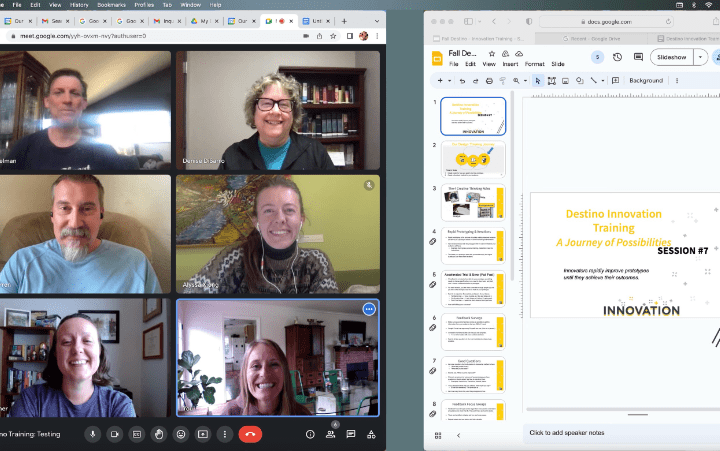Star the Fall De... presentation

[x=492, y=54]
